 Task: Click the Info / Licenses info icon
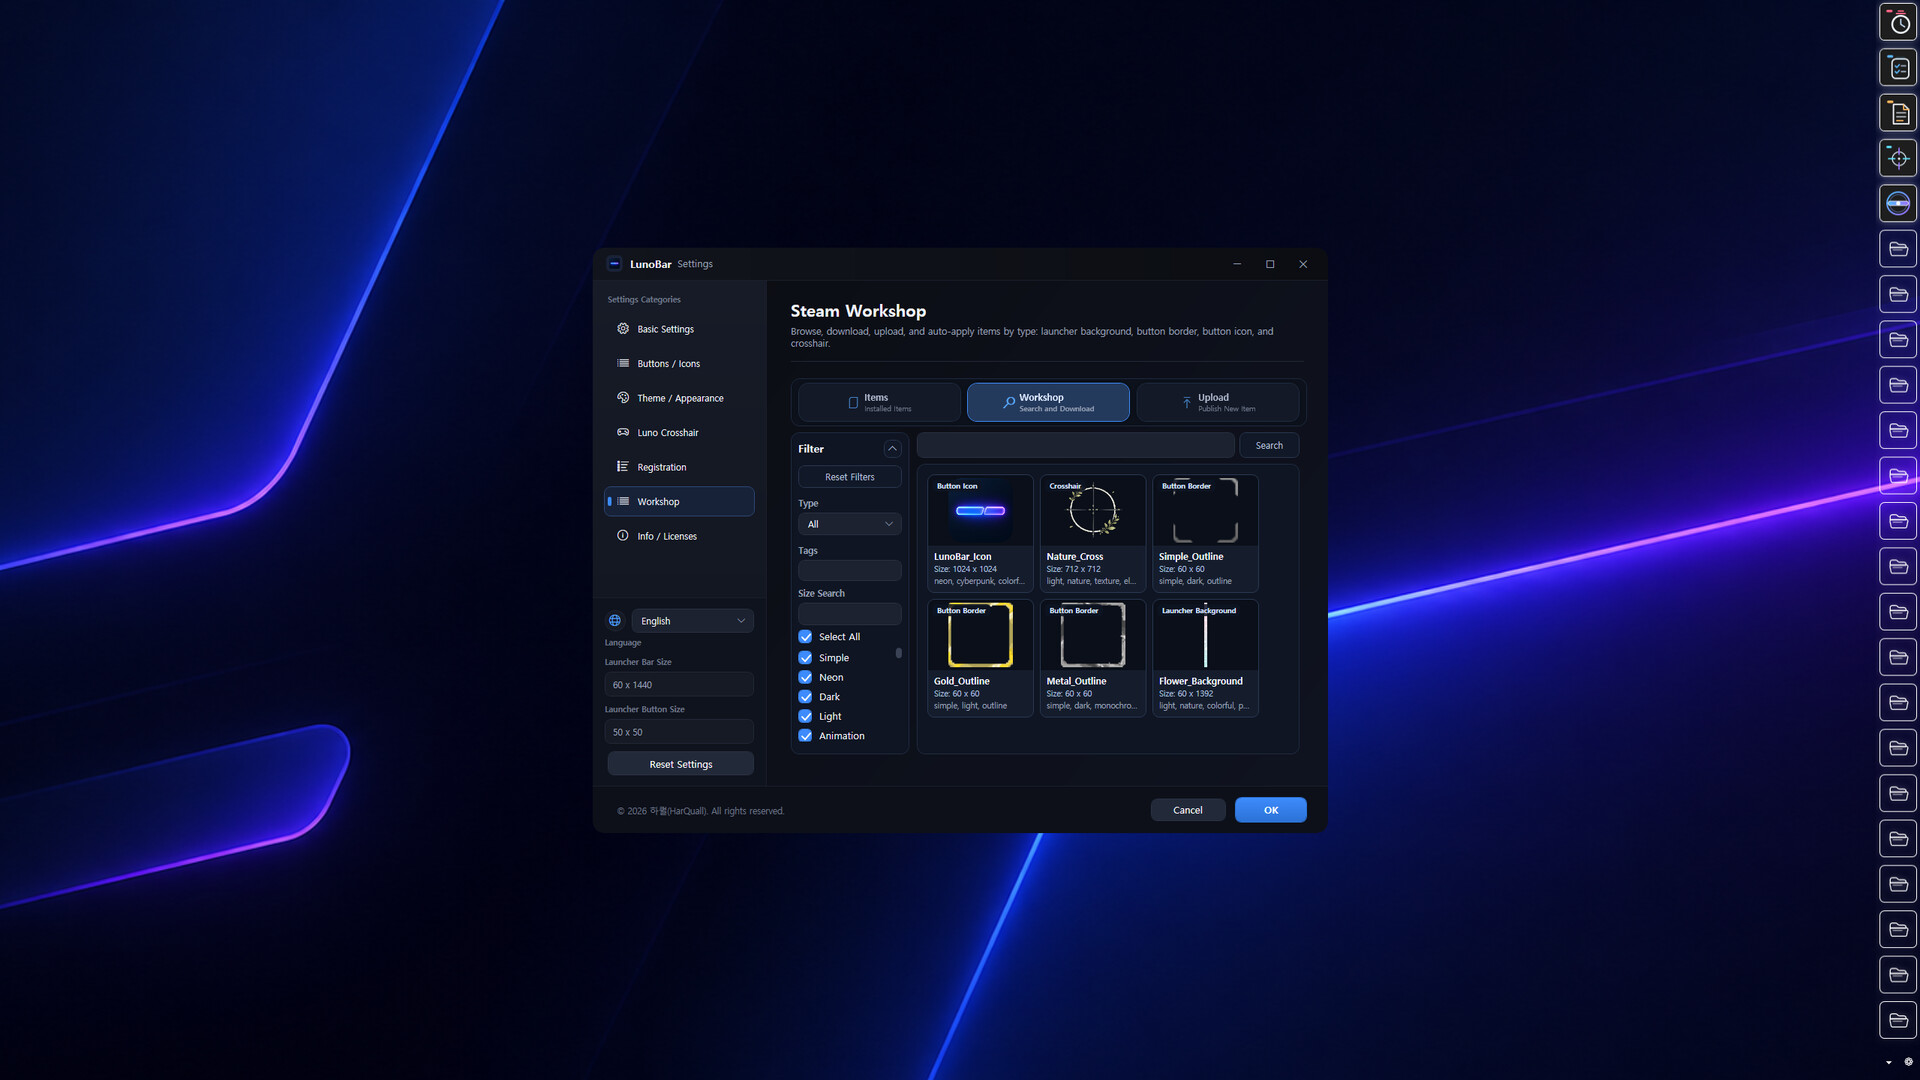[x=623, y=536]
